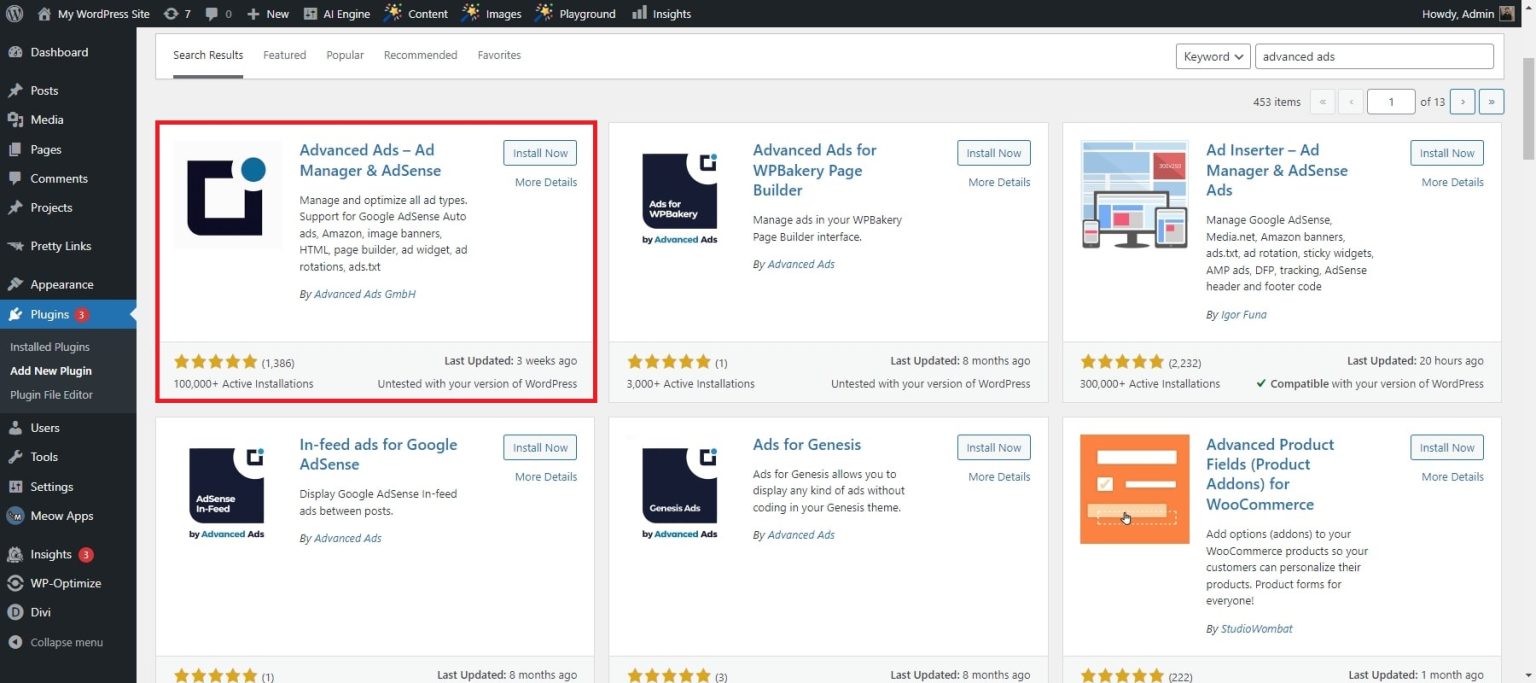Image resolution: width=1536 pixels, height=683 pixels.
Task: Open Media library from the sidebar
Action: (47, 119)
